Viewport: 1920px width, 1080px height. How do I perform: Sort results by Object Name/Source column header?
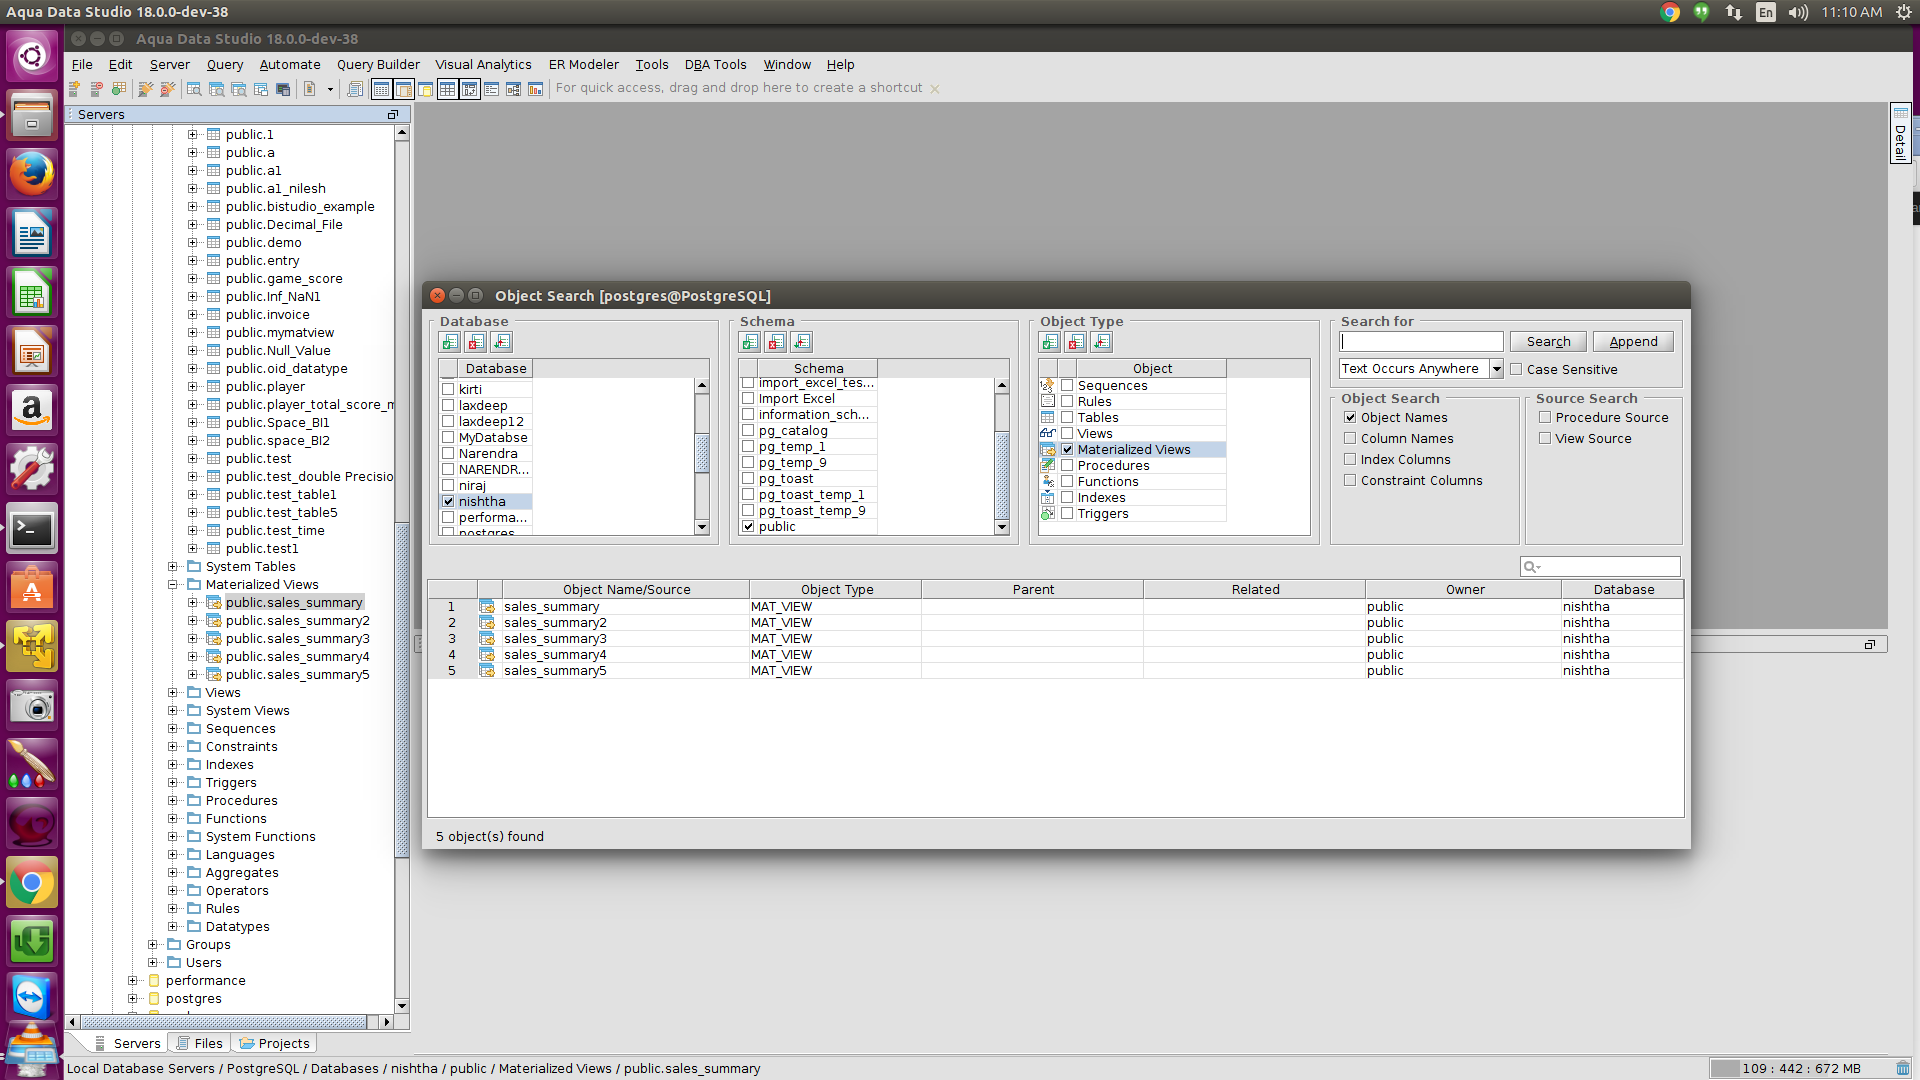click(x=626, y=590)
